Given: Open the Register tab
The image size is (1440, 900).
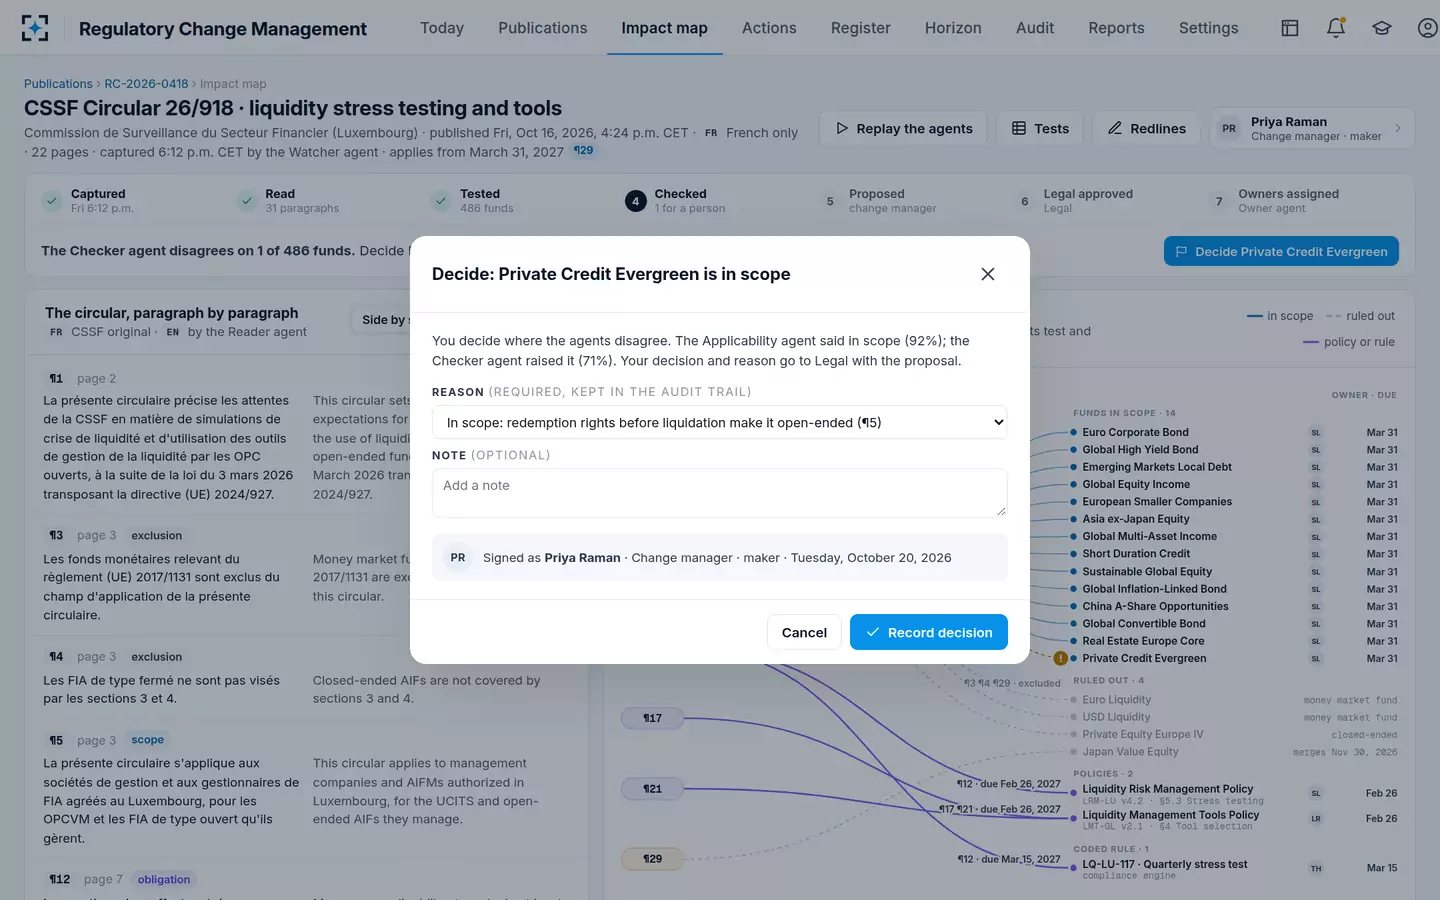Looking at the screenshot, I should 860,28.
